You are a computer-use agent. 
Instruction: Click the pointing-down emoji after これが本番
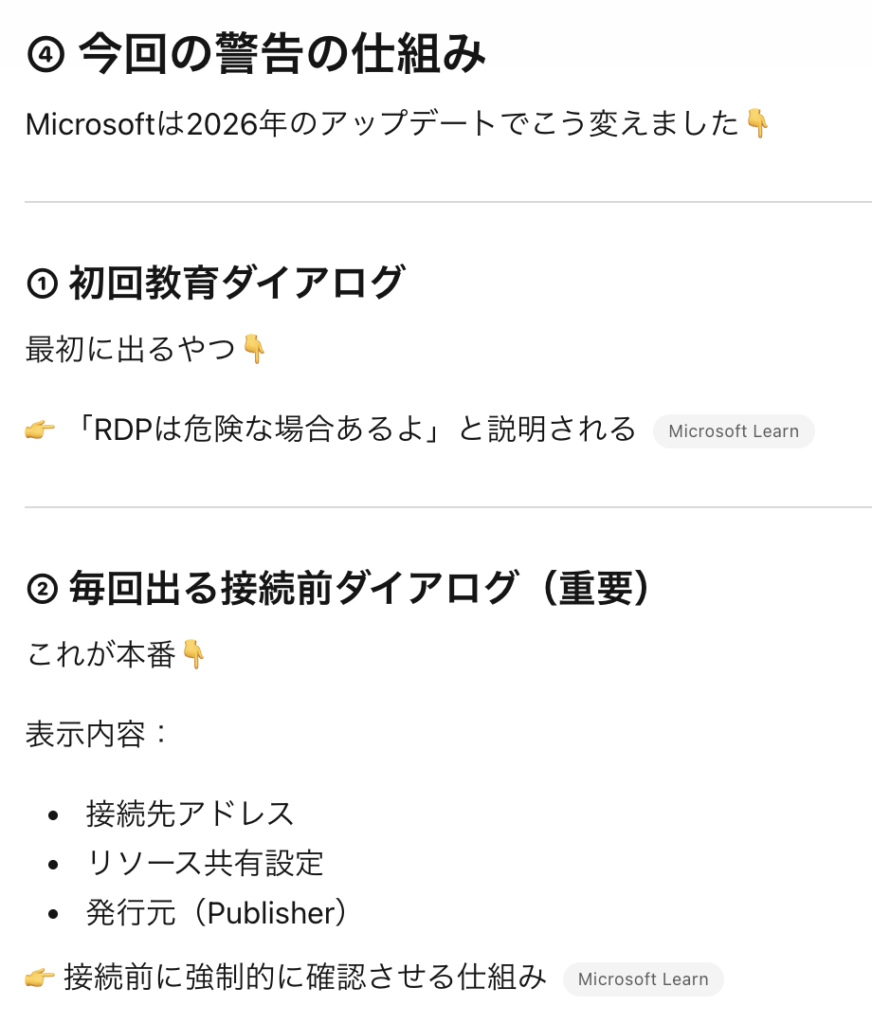[x=193, y=655]
